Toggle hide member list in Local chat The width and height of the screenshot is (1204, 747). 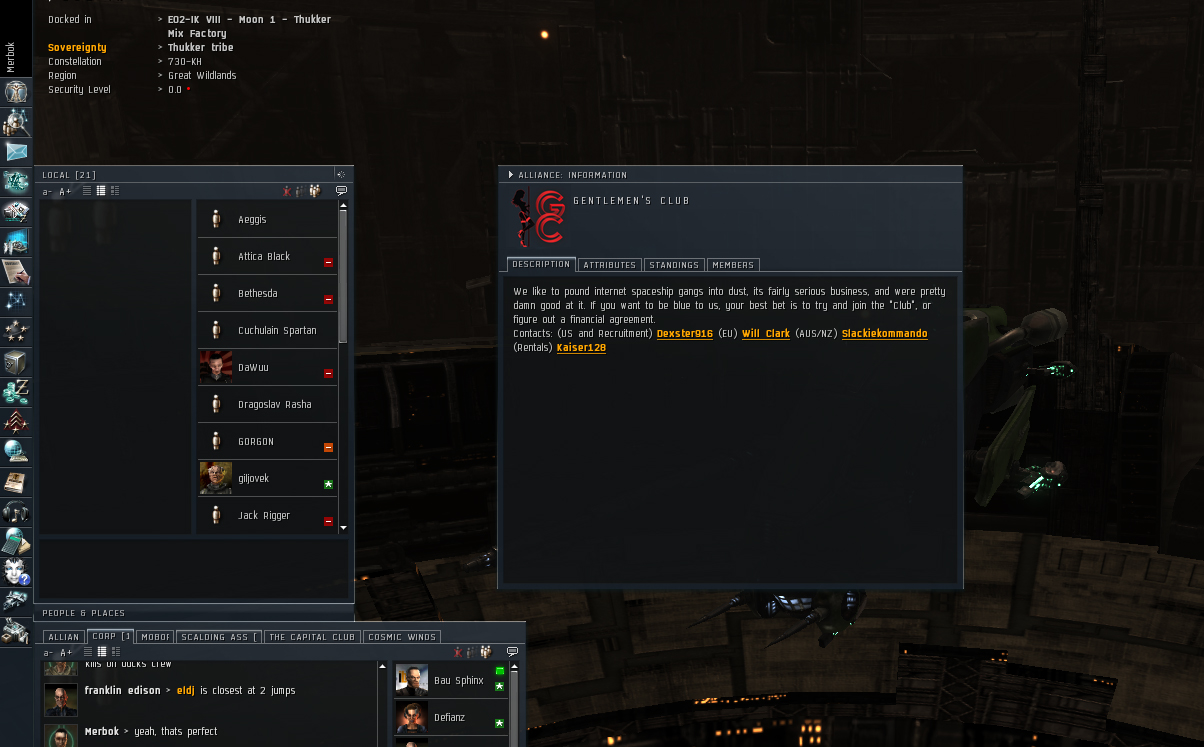[286, 191]
